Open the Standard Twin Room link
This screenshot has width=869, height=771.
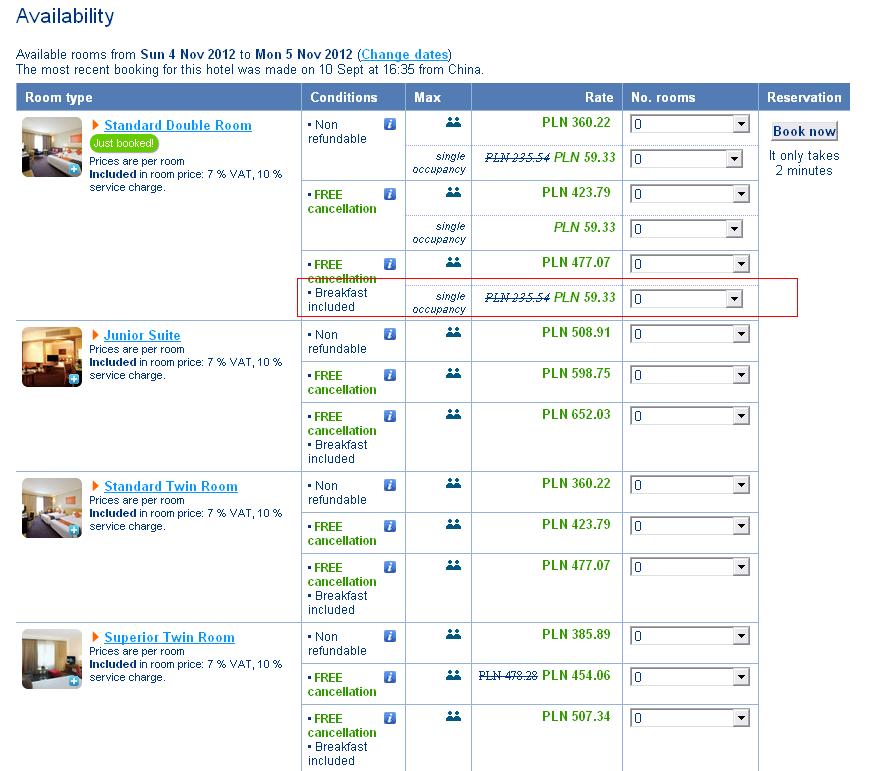[x=171, y=486]
